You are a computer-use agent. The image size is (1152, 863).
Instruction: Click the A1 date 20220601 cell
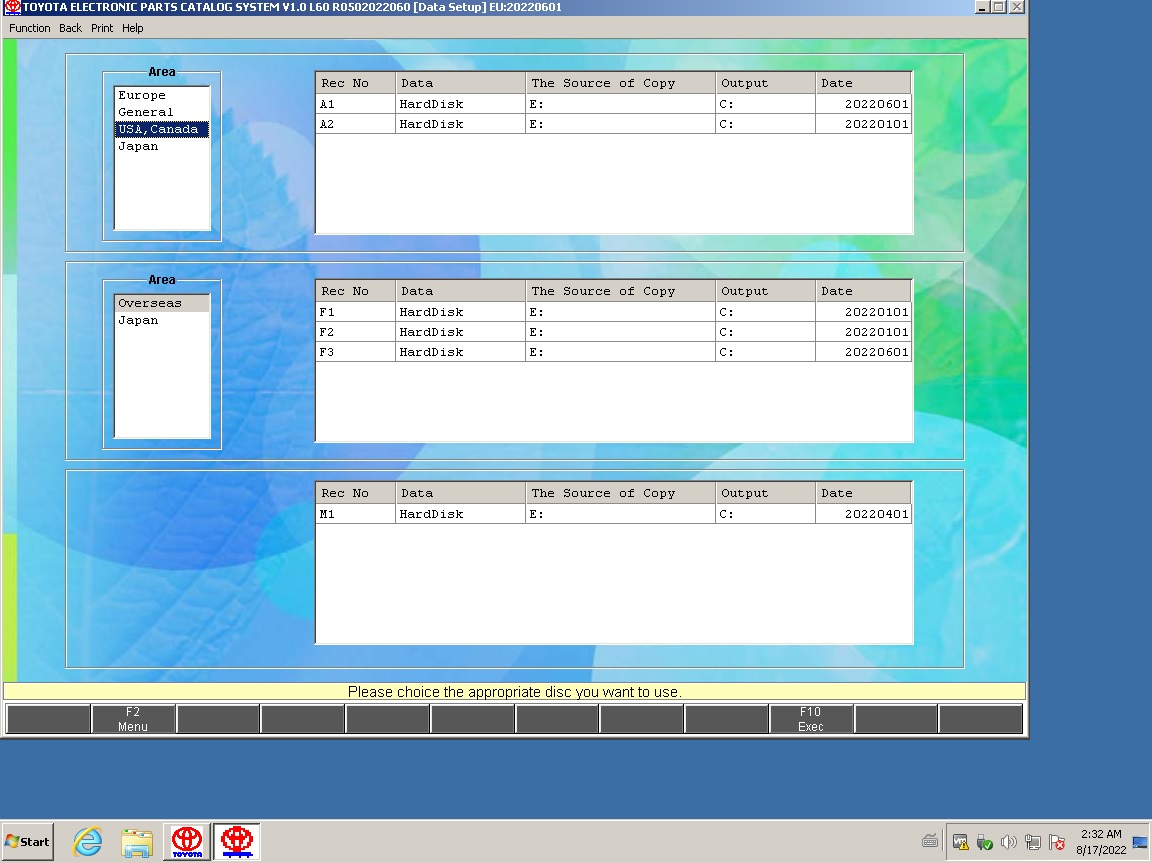(x=863, y=104)
